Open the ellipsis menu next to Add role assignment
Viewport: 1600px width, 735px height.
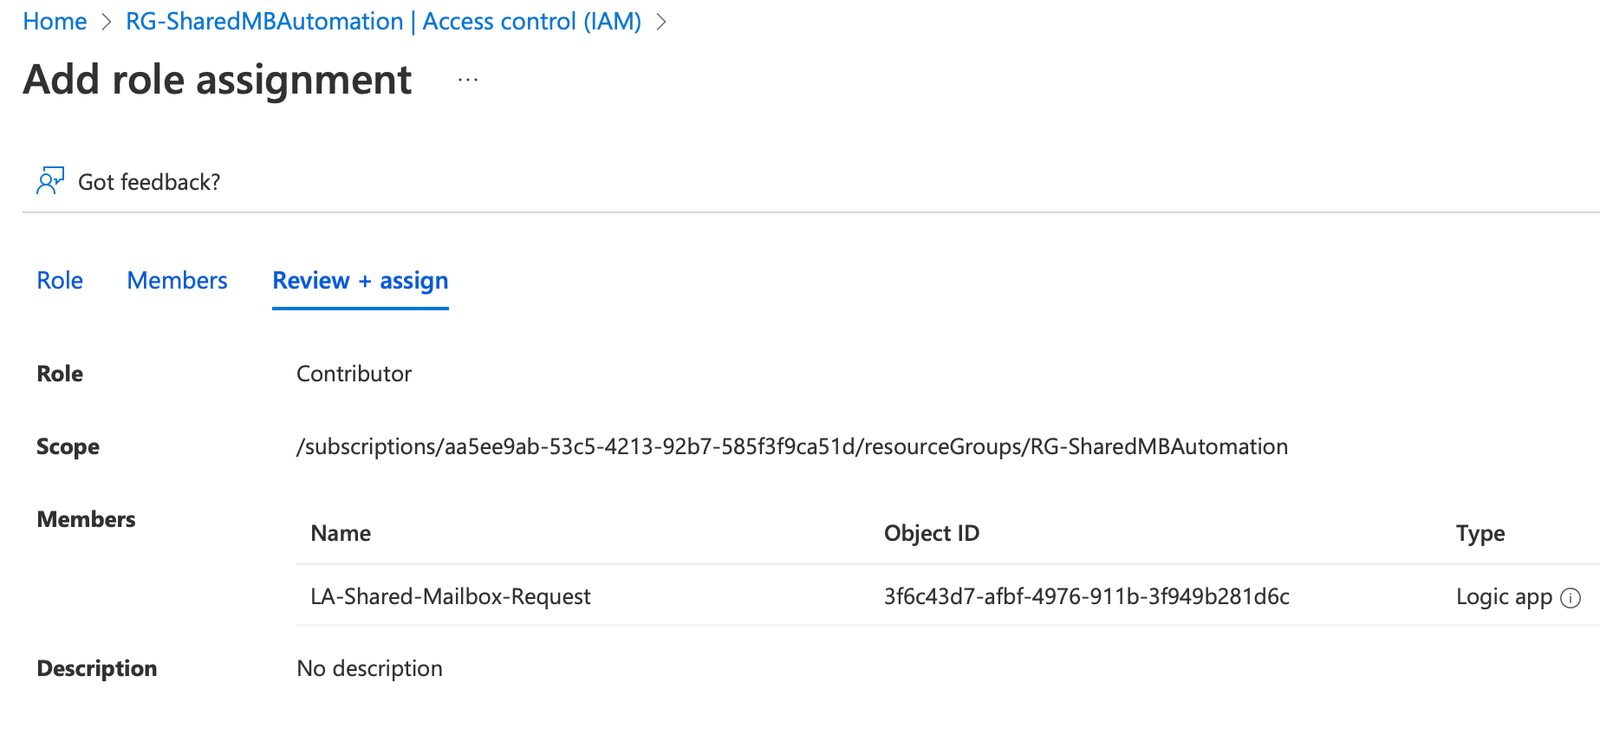point(467,79)
